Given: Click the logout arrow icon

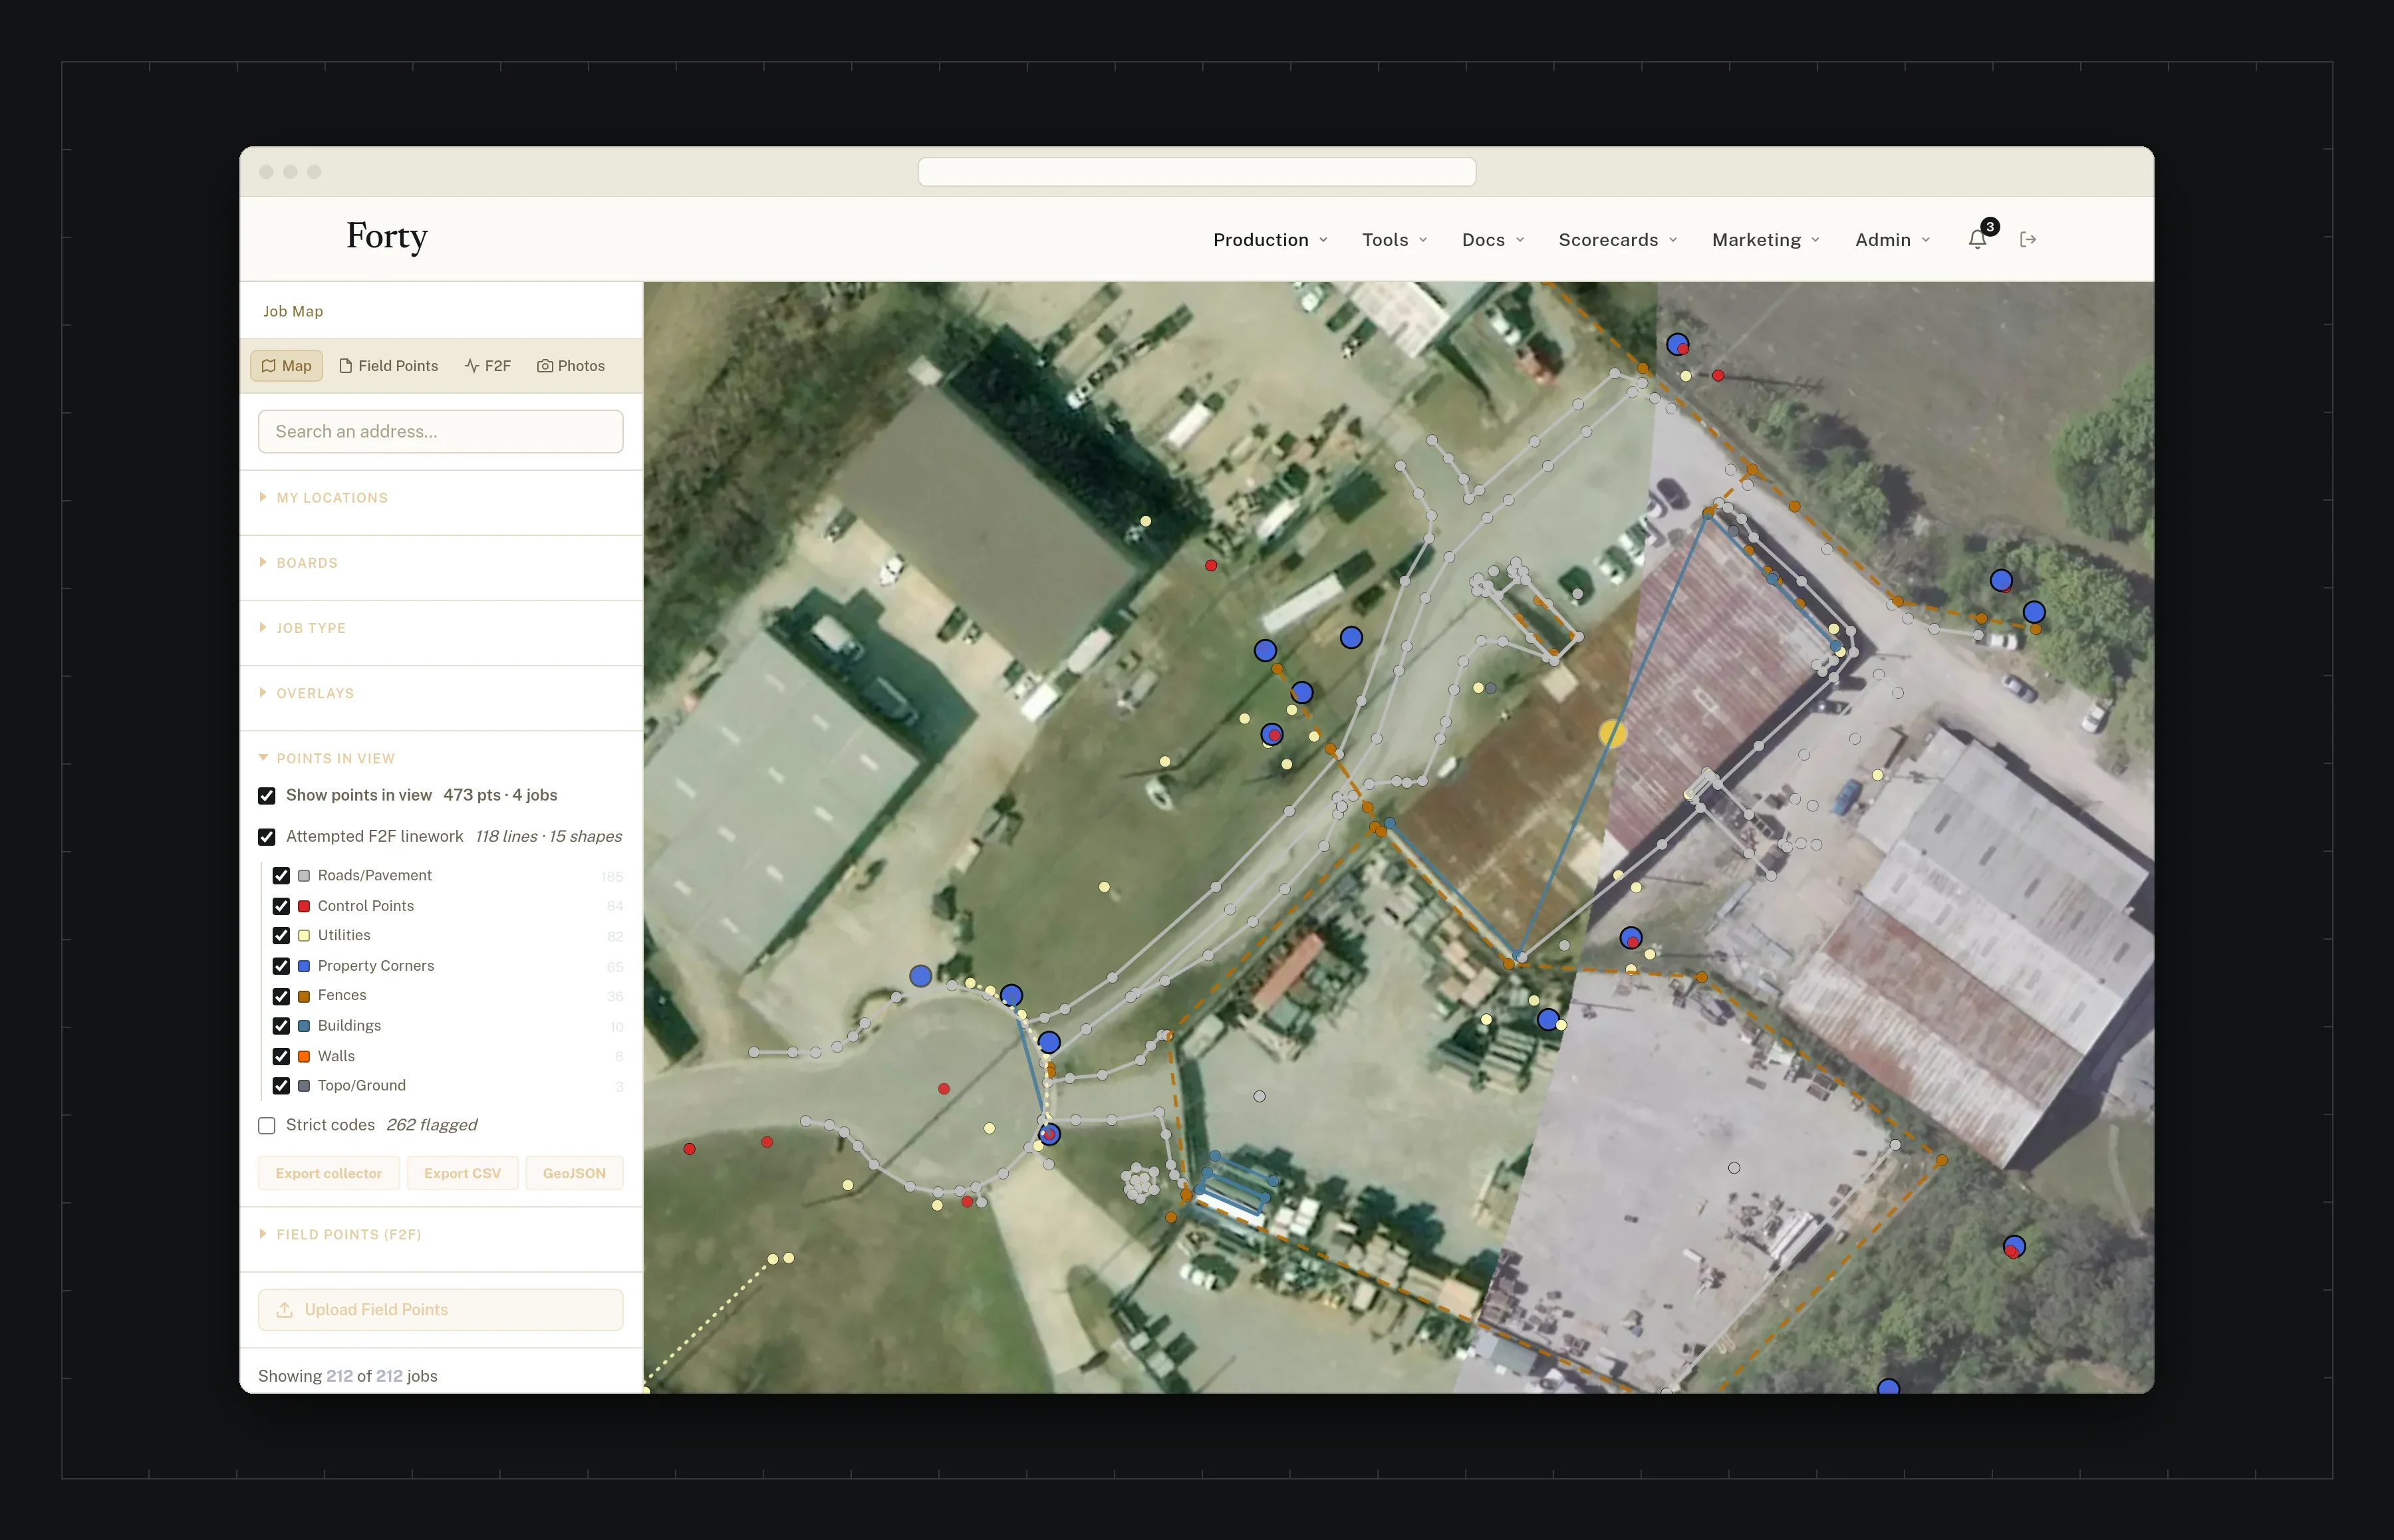Looking at the screenshot, I should (2028, 239).
